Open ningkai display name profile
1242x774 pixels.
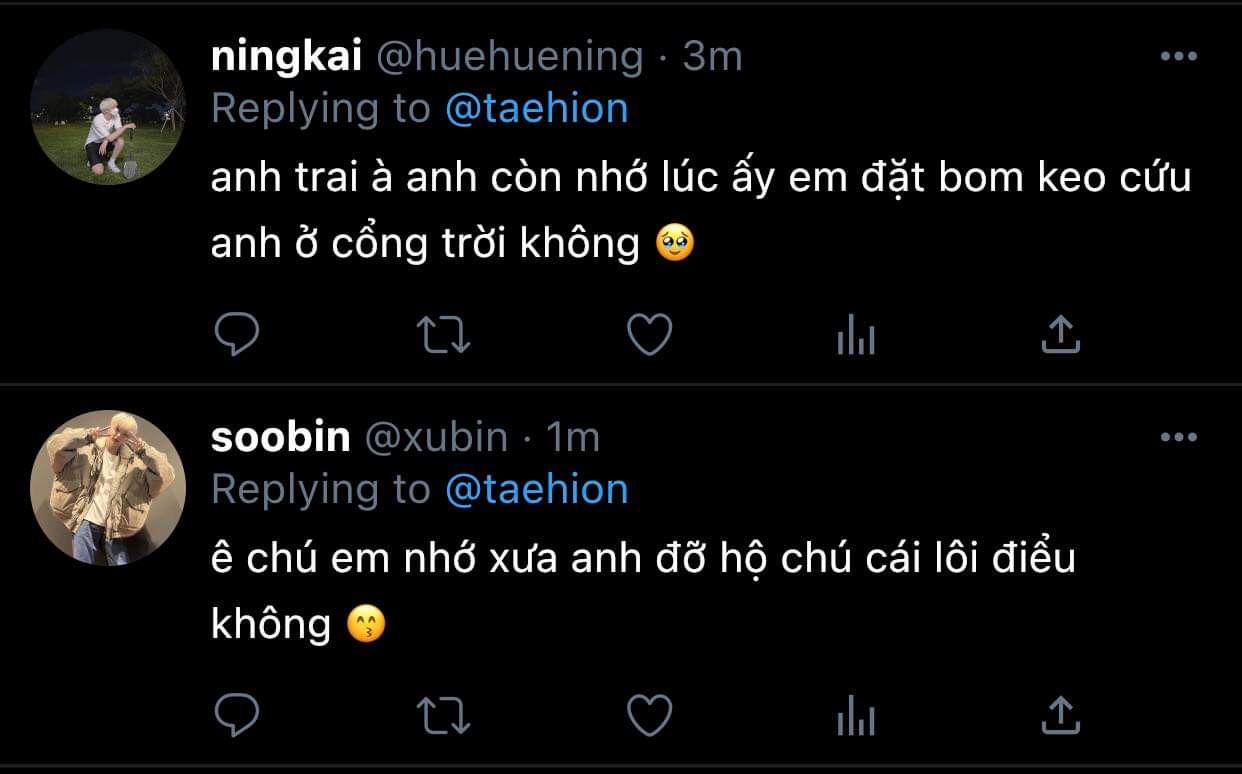286,58
